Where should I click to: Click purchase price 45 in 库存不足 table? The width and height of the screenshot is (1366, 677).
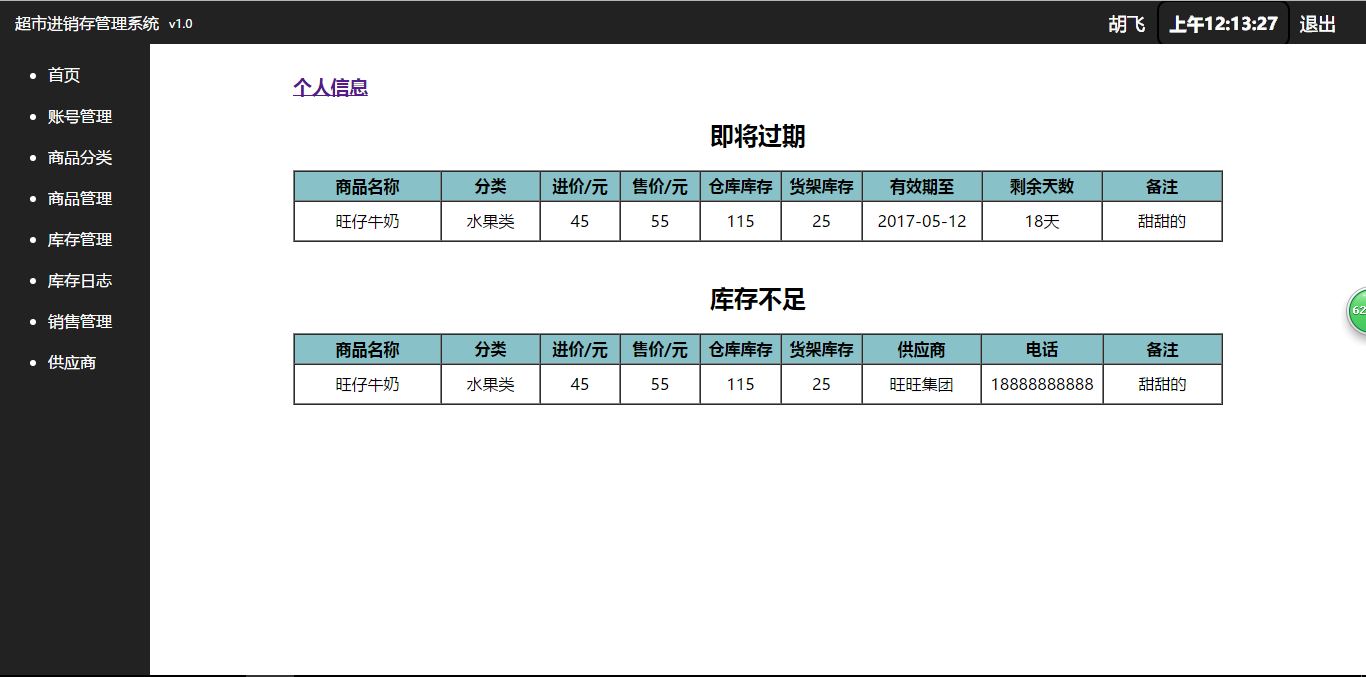point(580,384)
